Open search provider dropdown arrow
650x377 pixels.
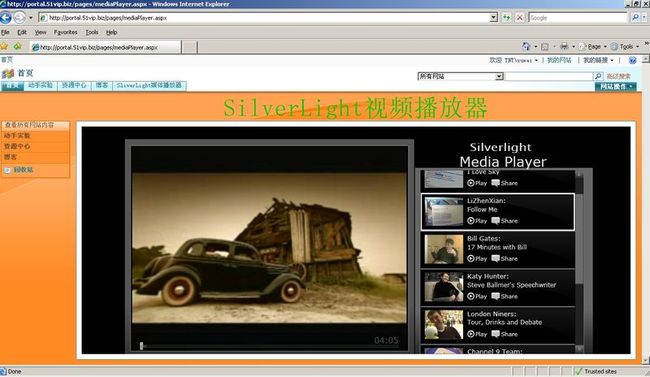[x=644, y=18]
